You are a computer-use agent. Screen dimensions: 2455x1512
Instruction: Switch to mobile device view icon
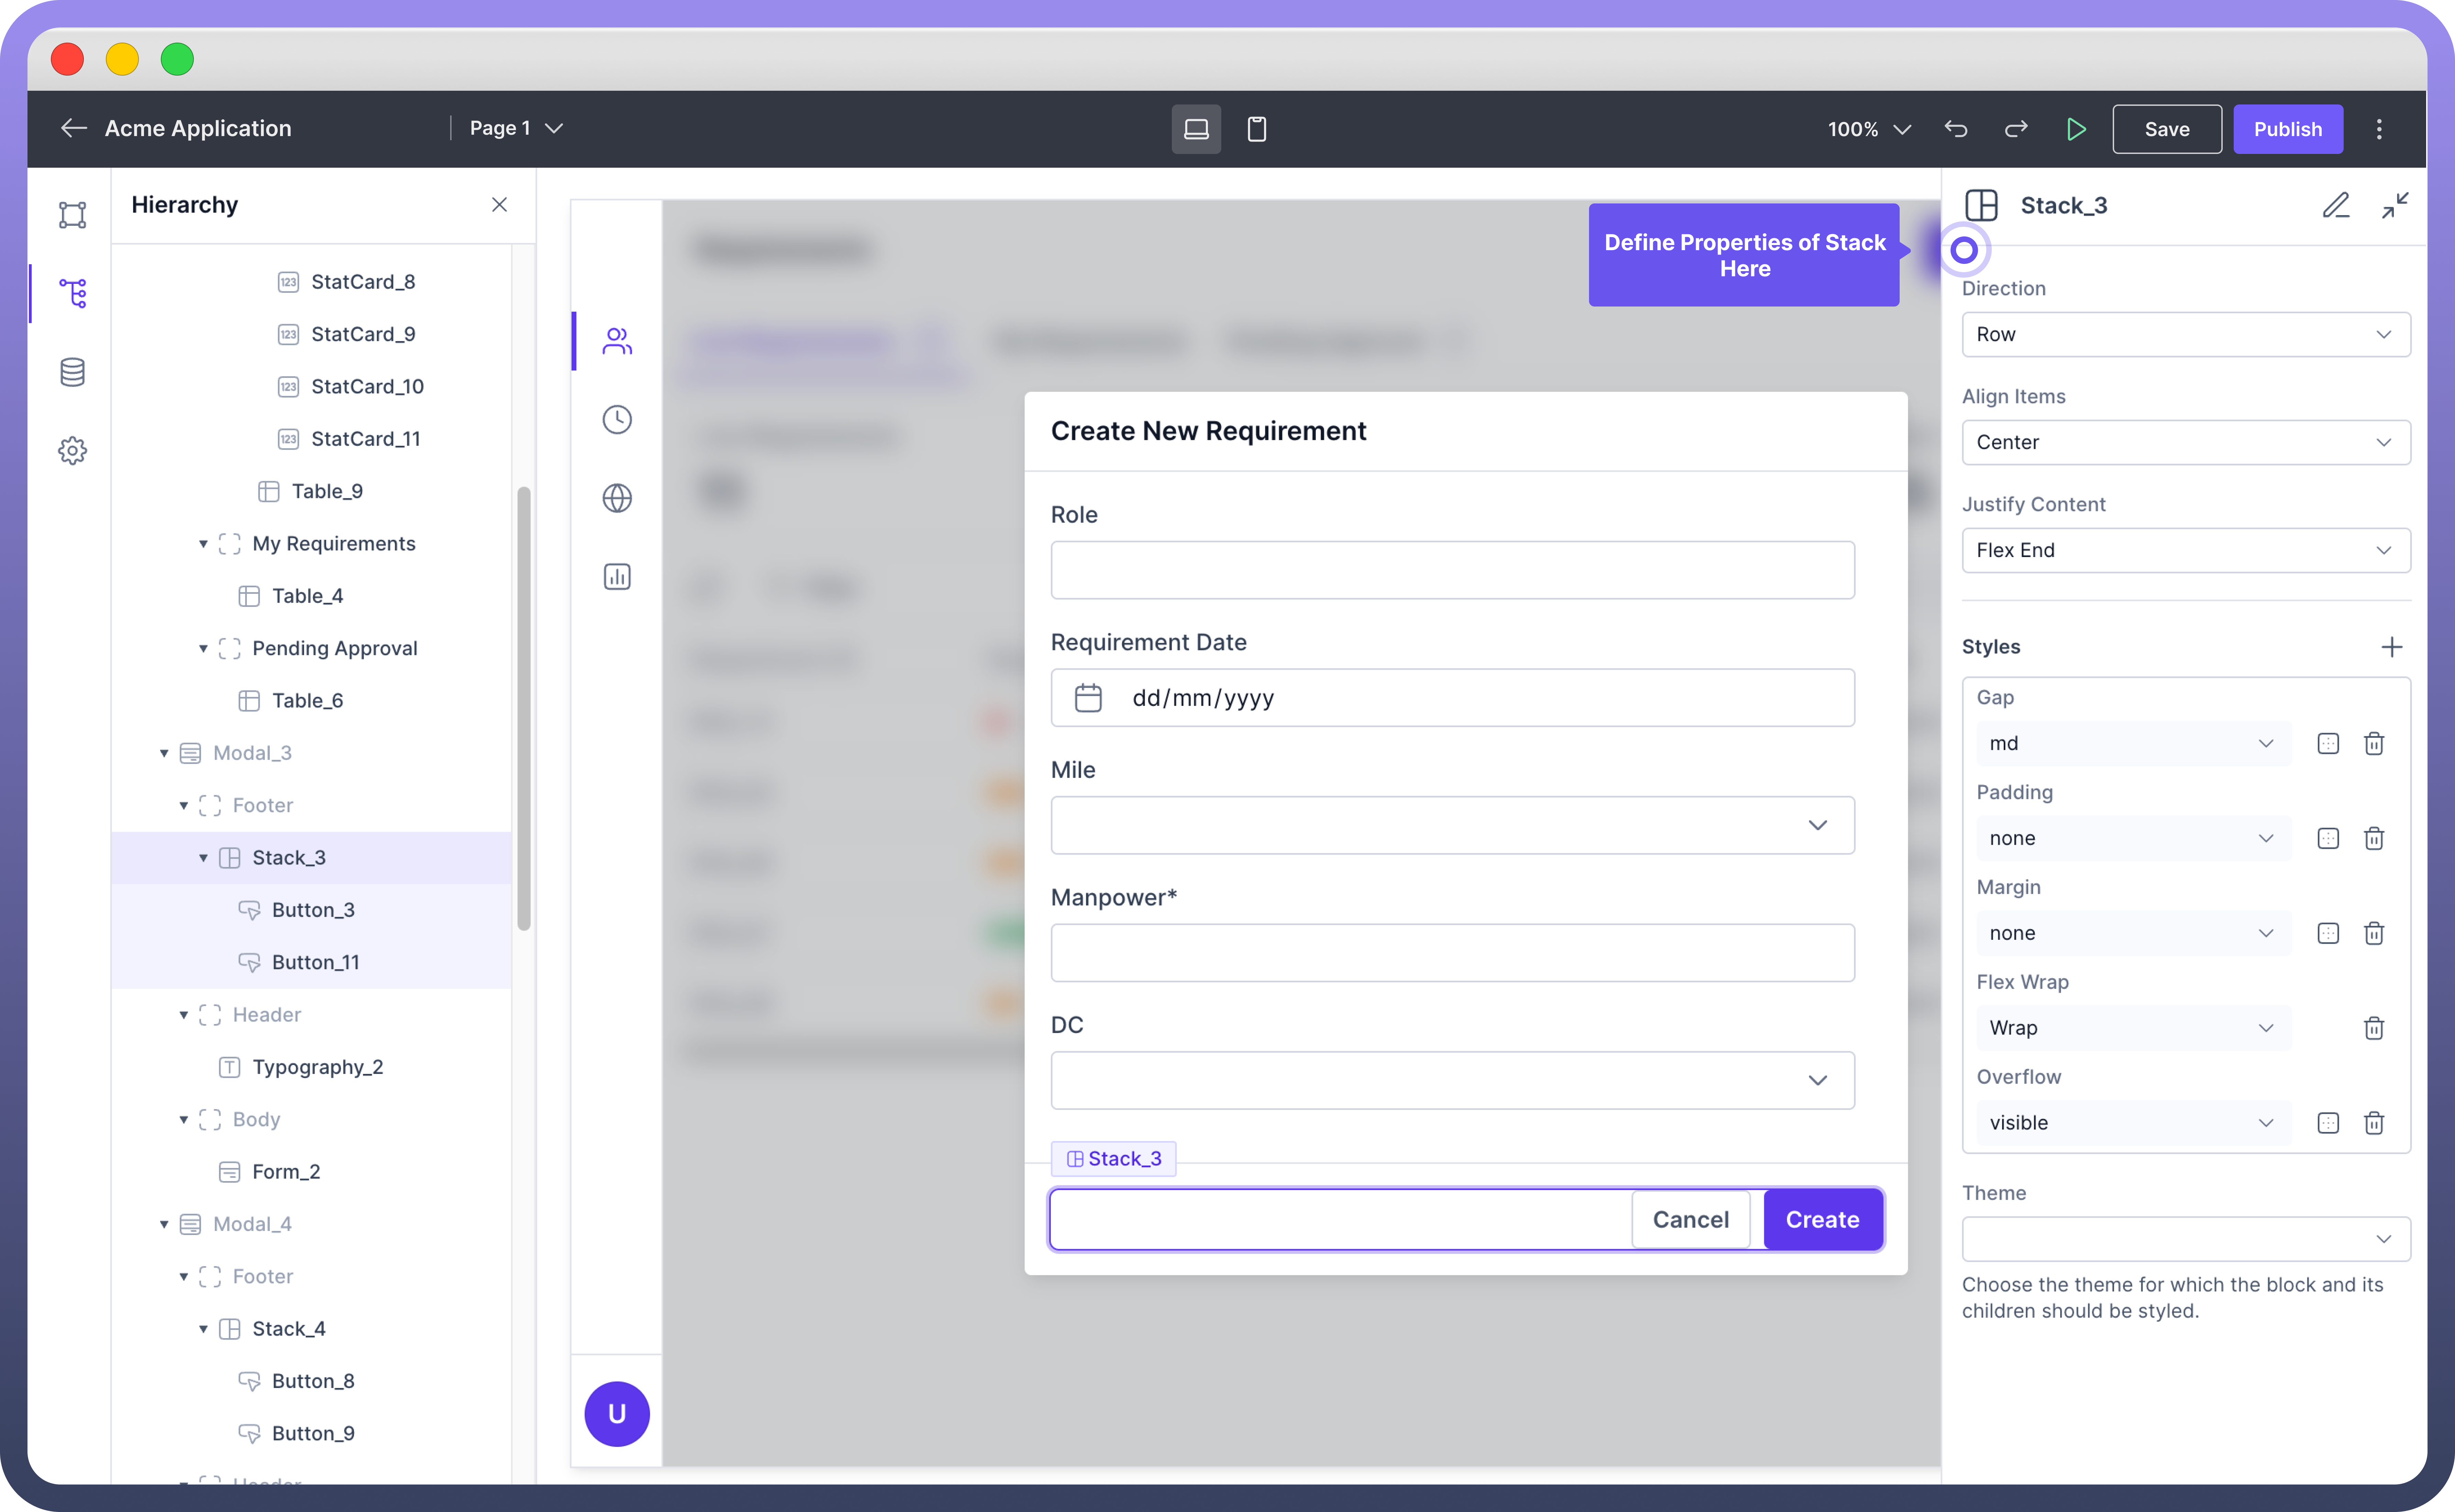click(x=1257, y=129)
